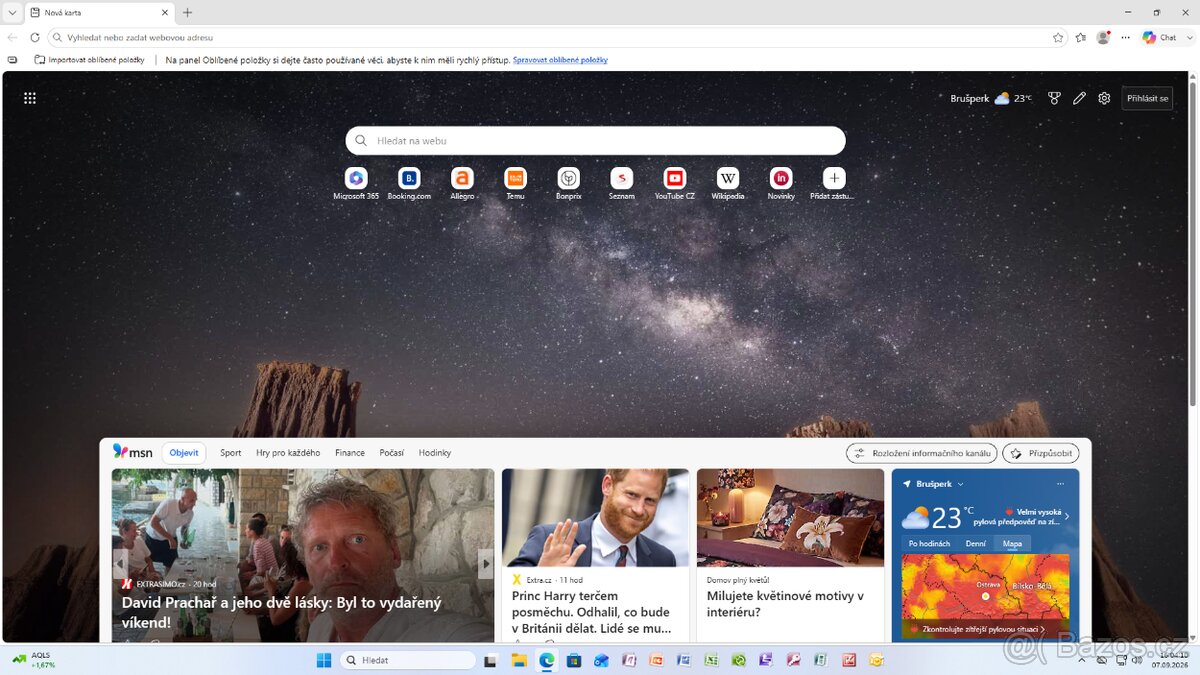Open the AQLS stock widget on taskbar
Screen dimensions: 1200x675
pyautogui.click(x=34, y=660)
